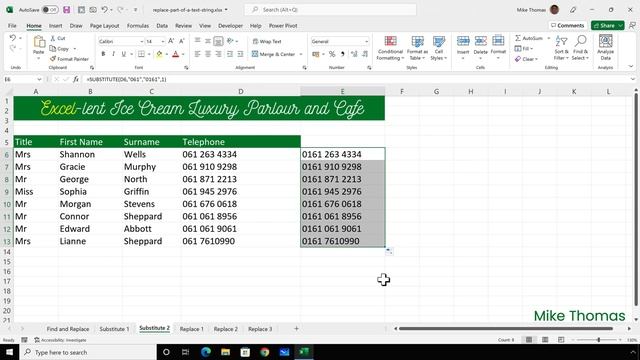
Task: Expand the Fill dropdown in Editing
Action: click(532, 49)
